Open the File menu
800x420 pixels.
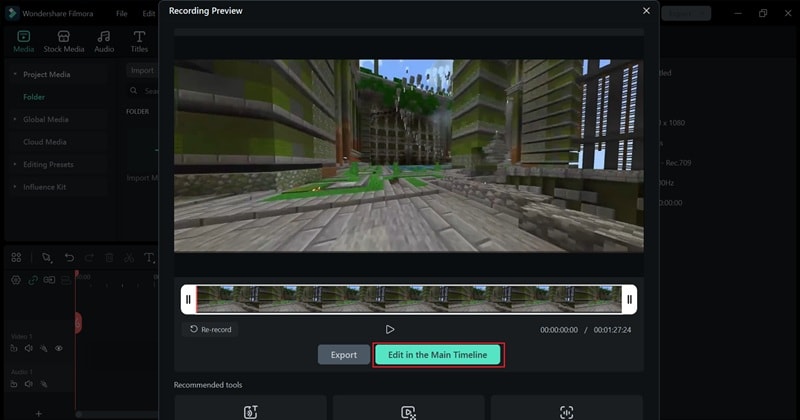click(x=121, y=13)
